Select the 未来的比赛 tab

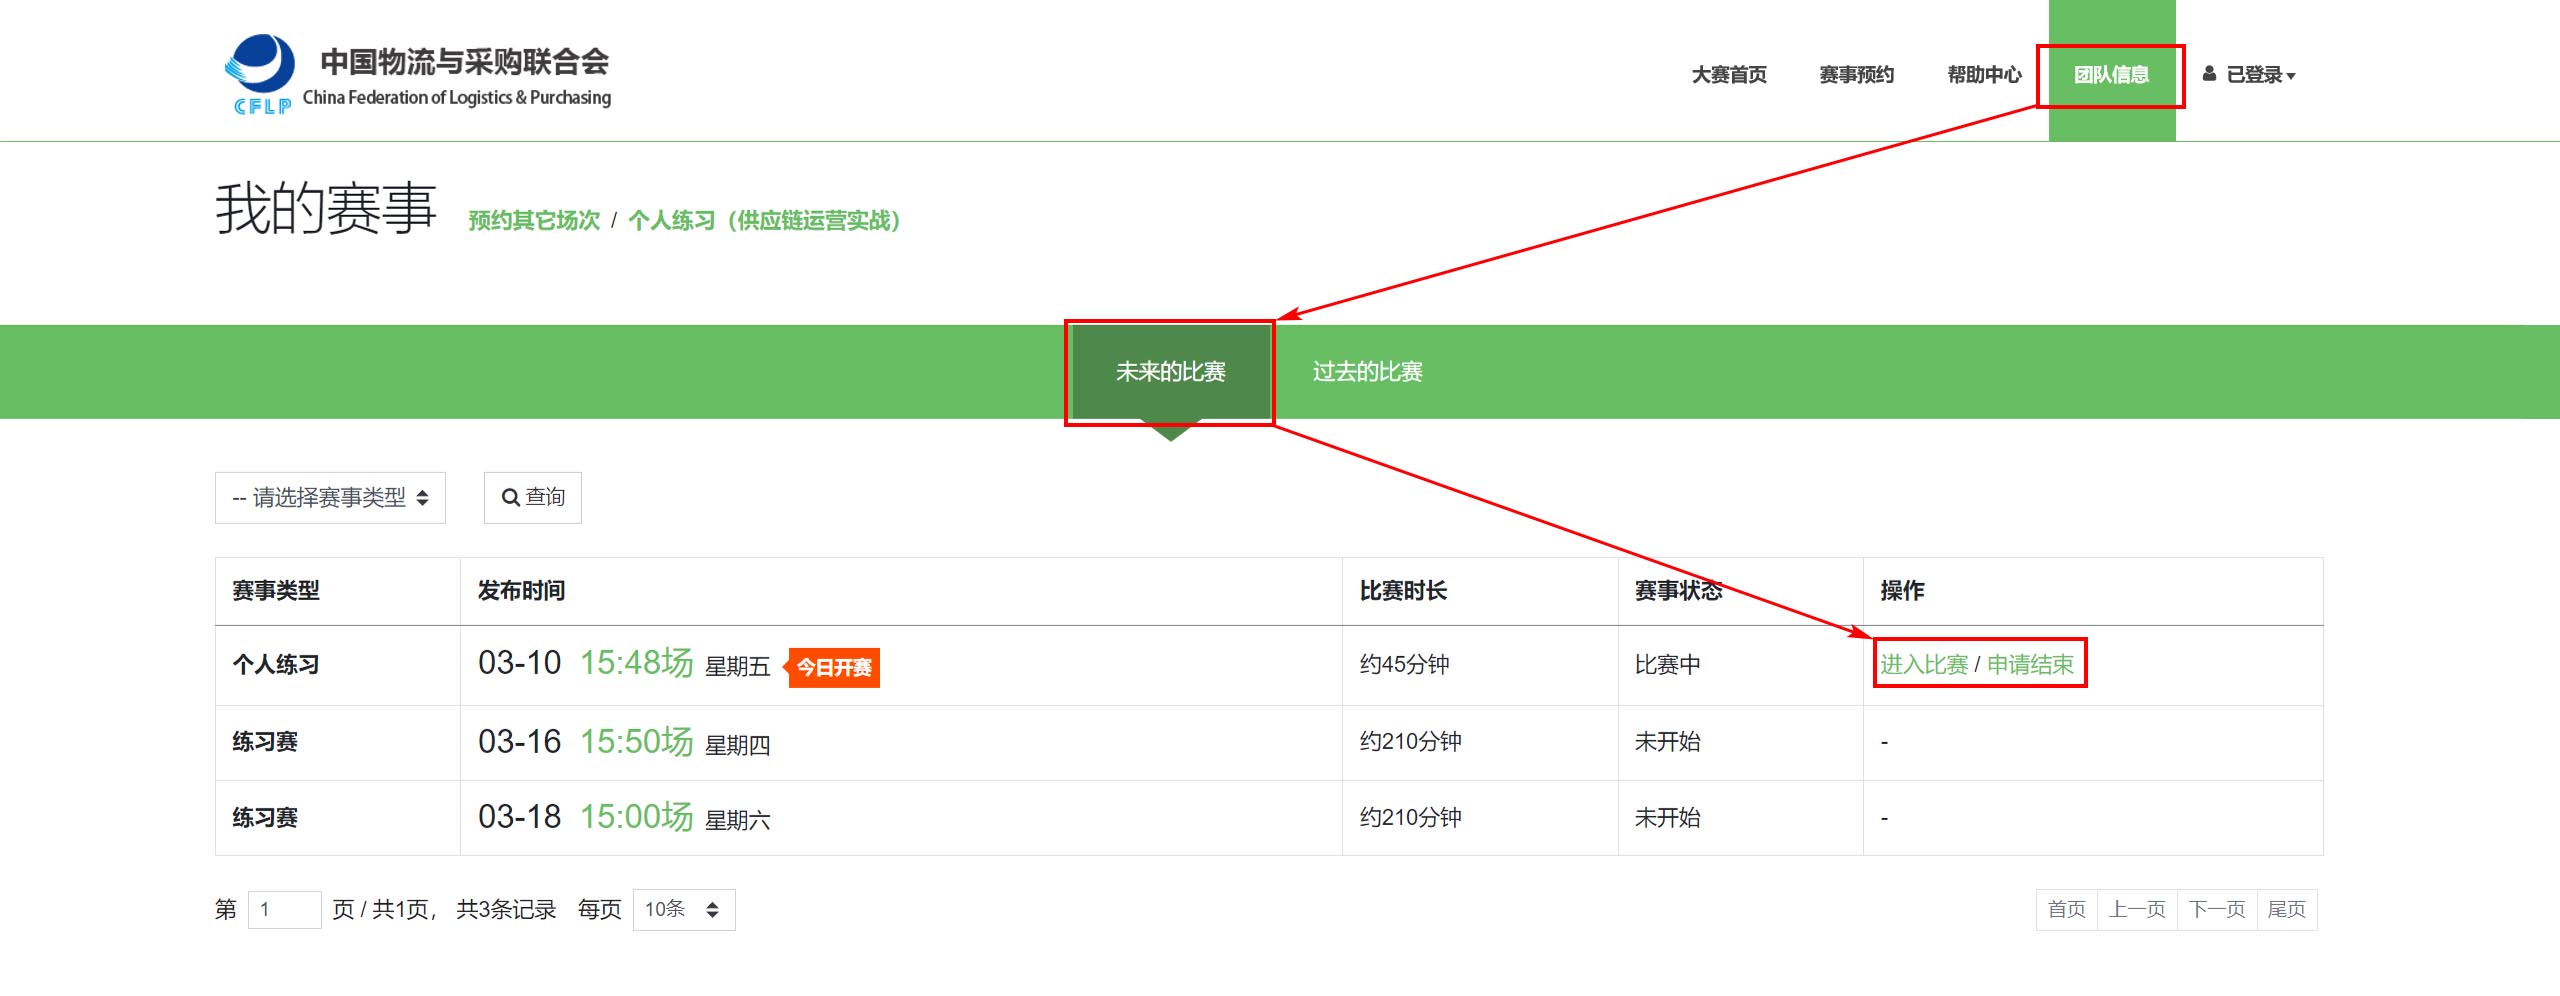coord(1170,372)
